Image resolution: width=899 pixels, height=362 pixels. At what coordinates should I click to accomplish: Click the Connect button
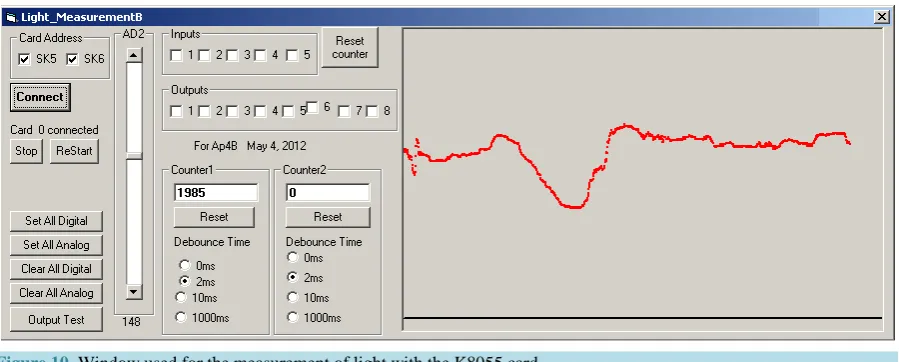click(x=40, y=97)
